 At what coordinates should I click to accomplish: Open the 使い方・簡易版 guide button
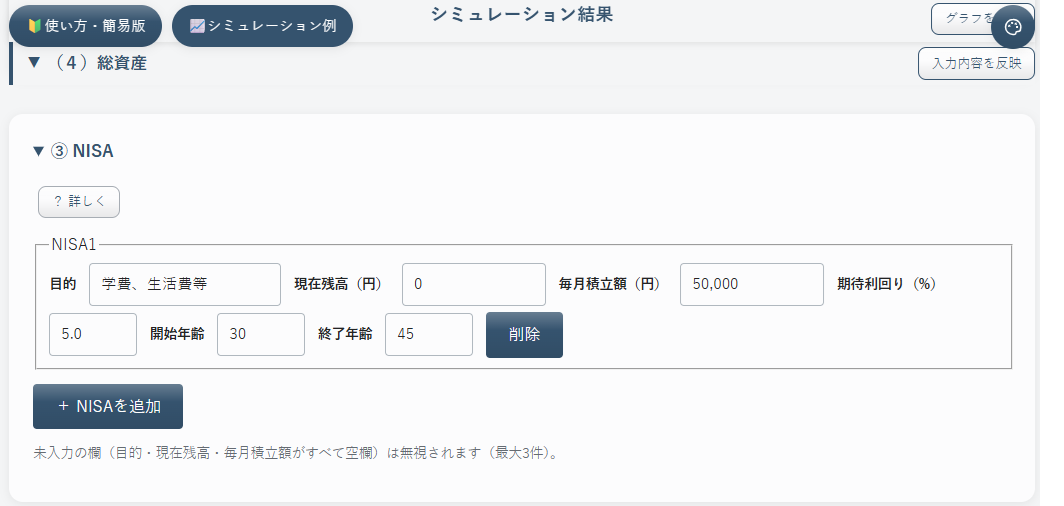(86, 26)
